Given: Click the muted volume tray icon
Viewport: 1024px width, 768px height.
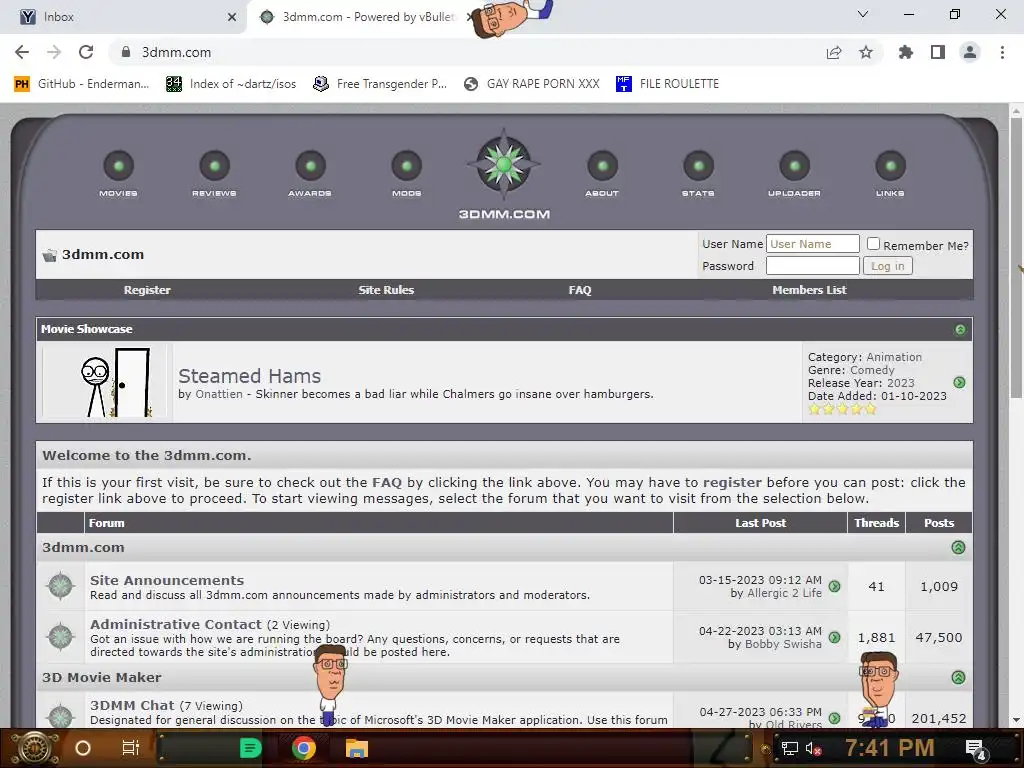Looking at the screenshot, I should tap(813, 749).
